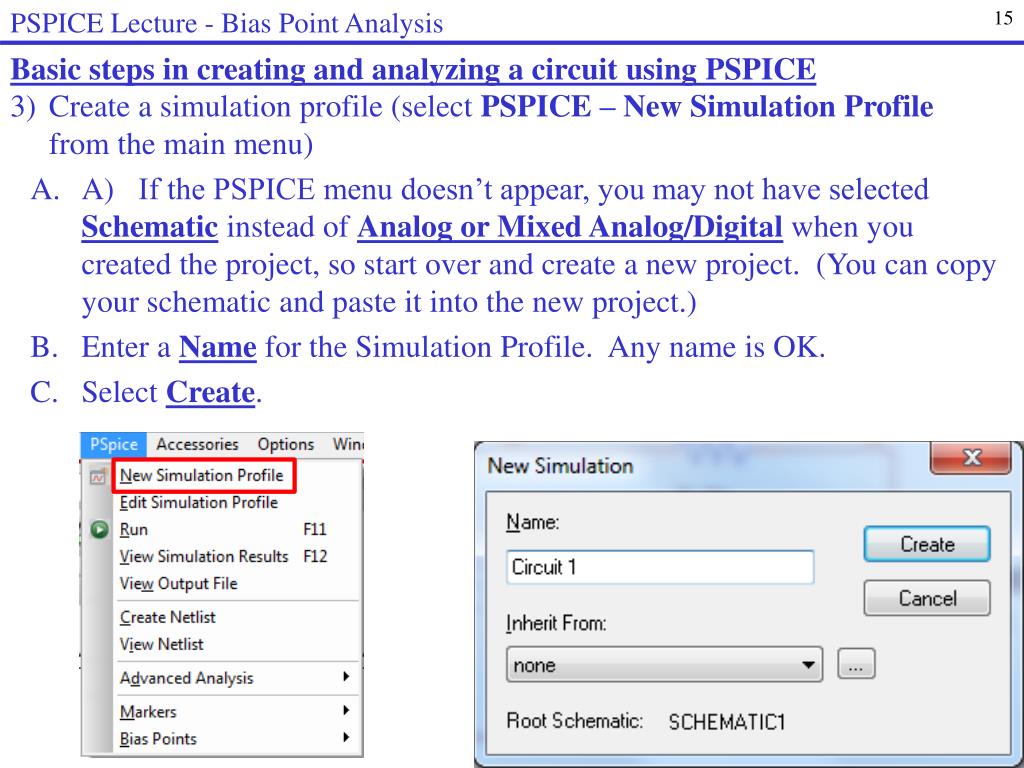The width and height of the screenshot is (1024, 768).
Task: Open the Accessories menu
Action: 197,445
